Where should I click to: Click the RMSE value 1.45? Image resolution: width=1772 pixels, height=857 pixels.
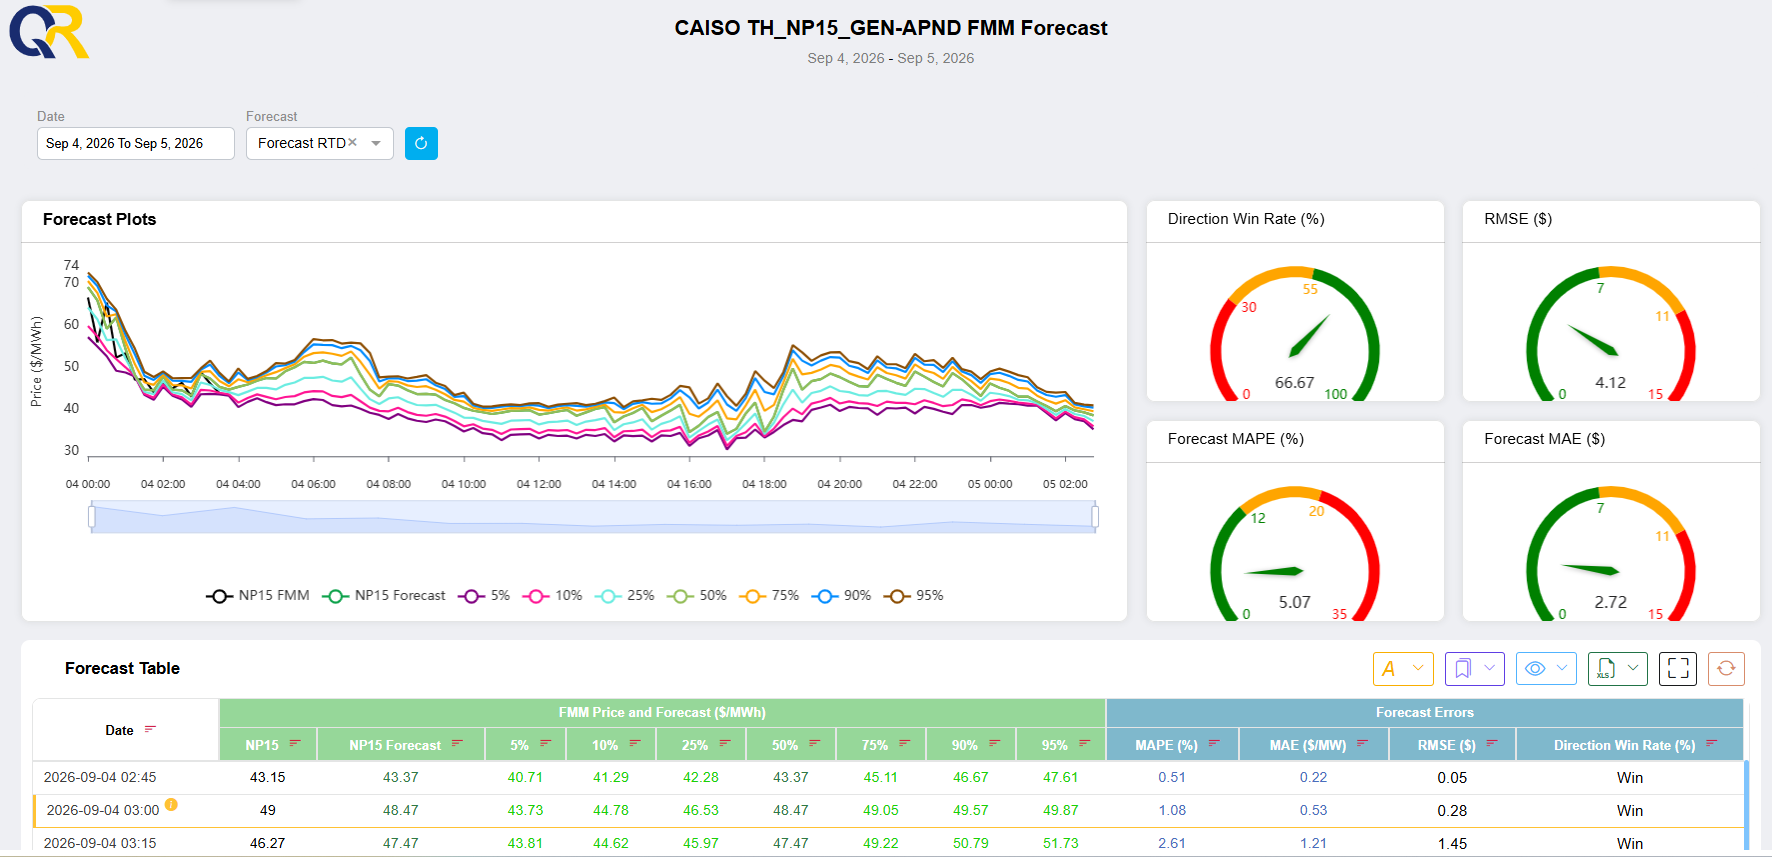click(1452, 844)
